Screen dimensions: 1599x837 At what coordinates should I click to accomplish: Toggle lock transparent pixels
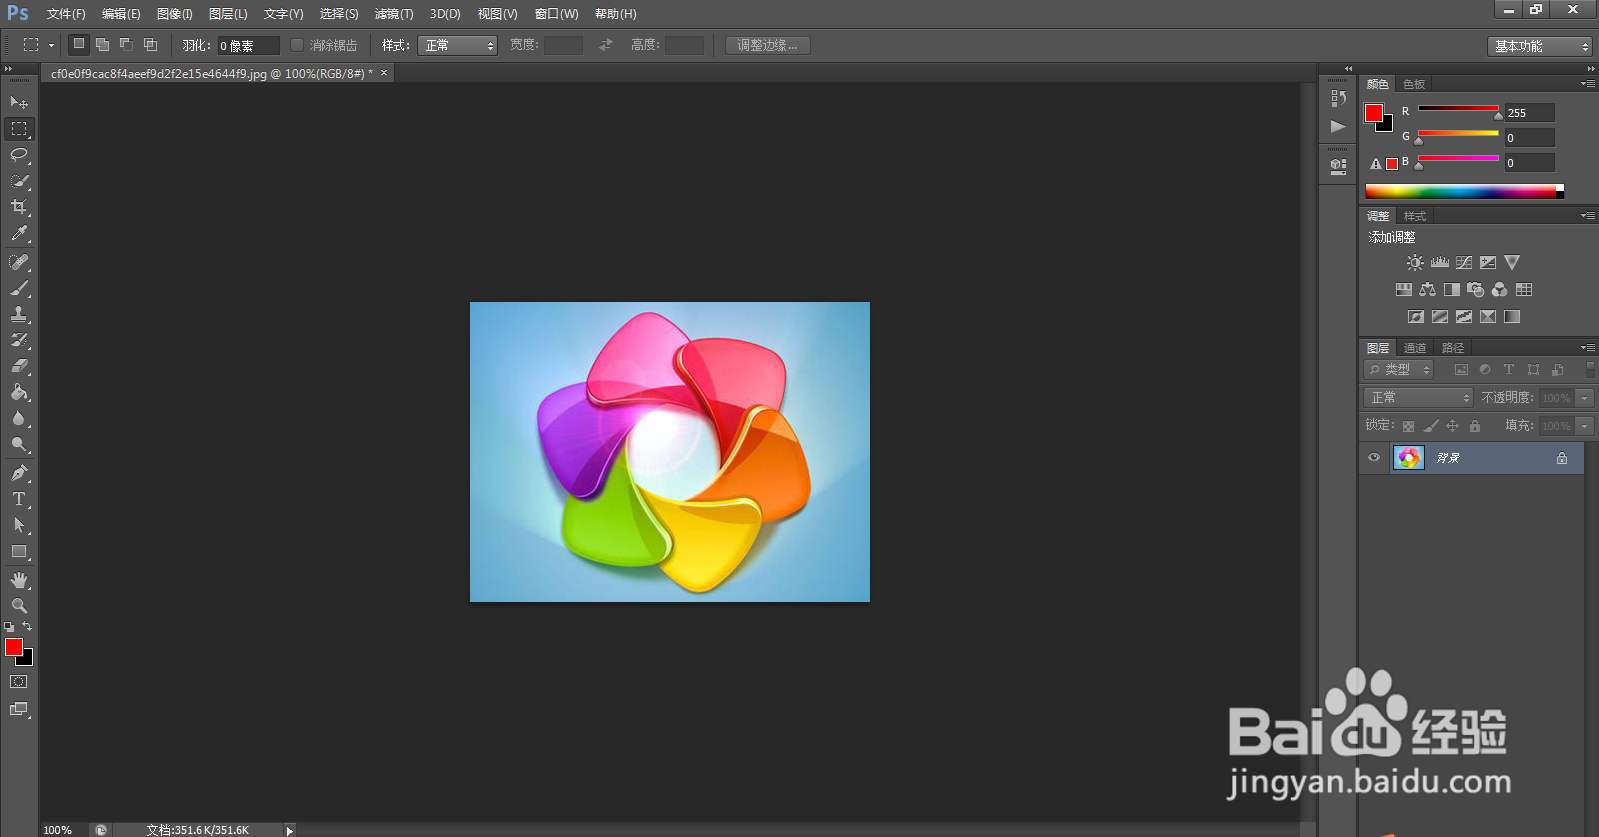click(1409, 426)
